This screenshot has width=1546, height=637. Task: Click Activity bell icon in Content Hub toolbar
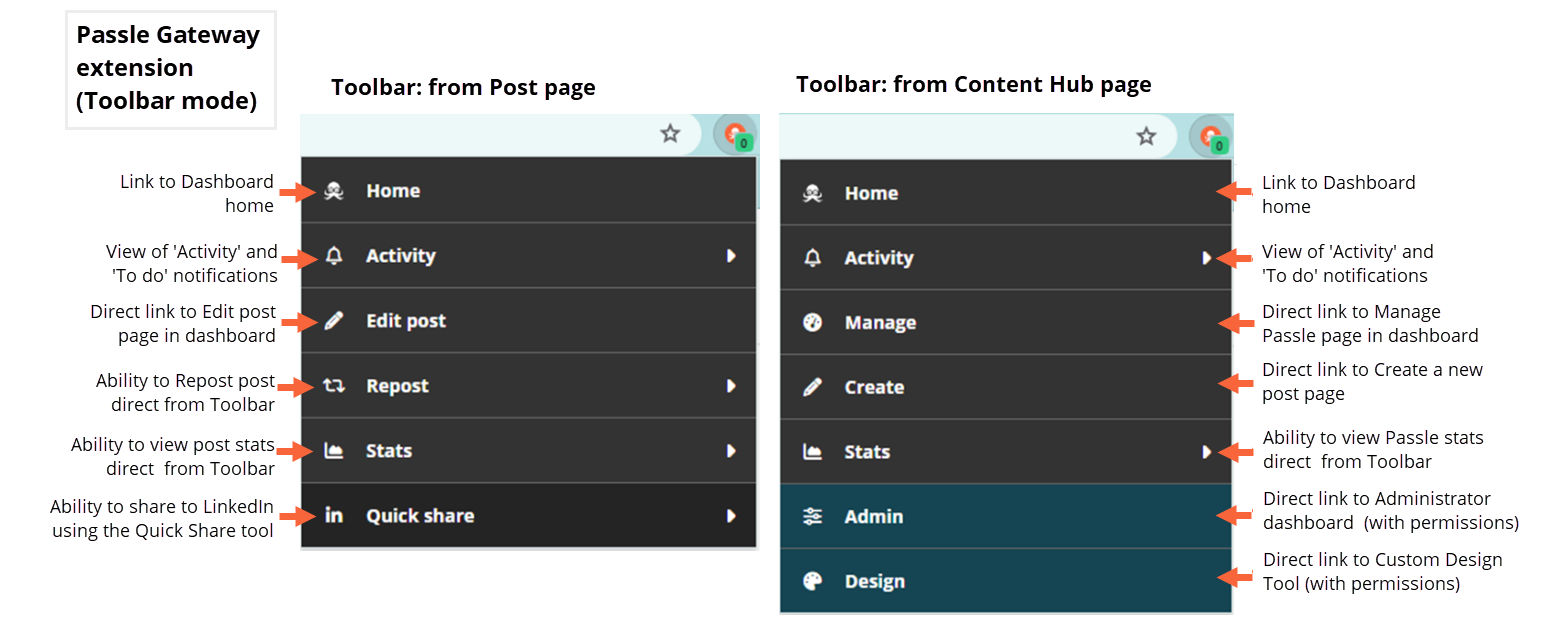pos(813,258)
